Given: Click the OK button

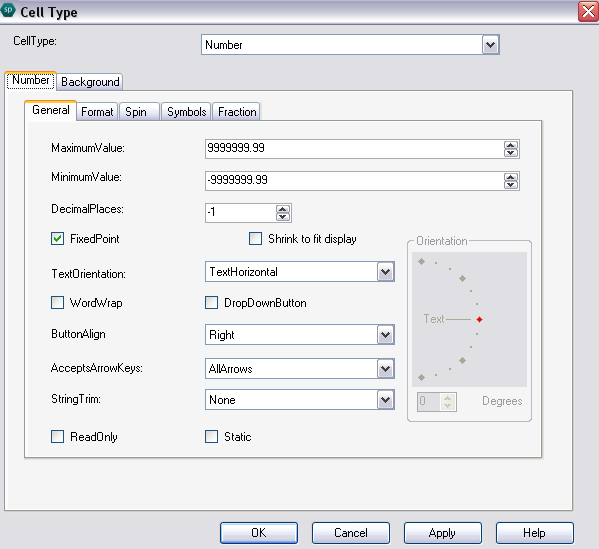Looking at the screenshot, I should click(x=259, y=533).
